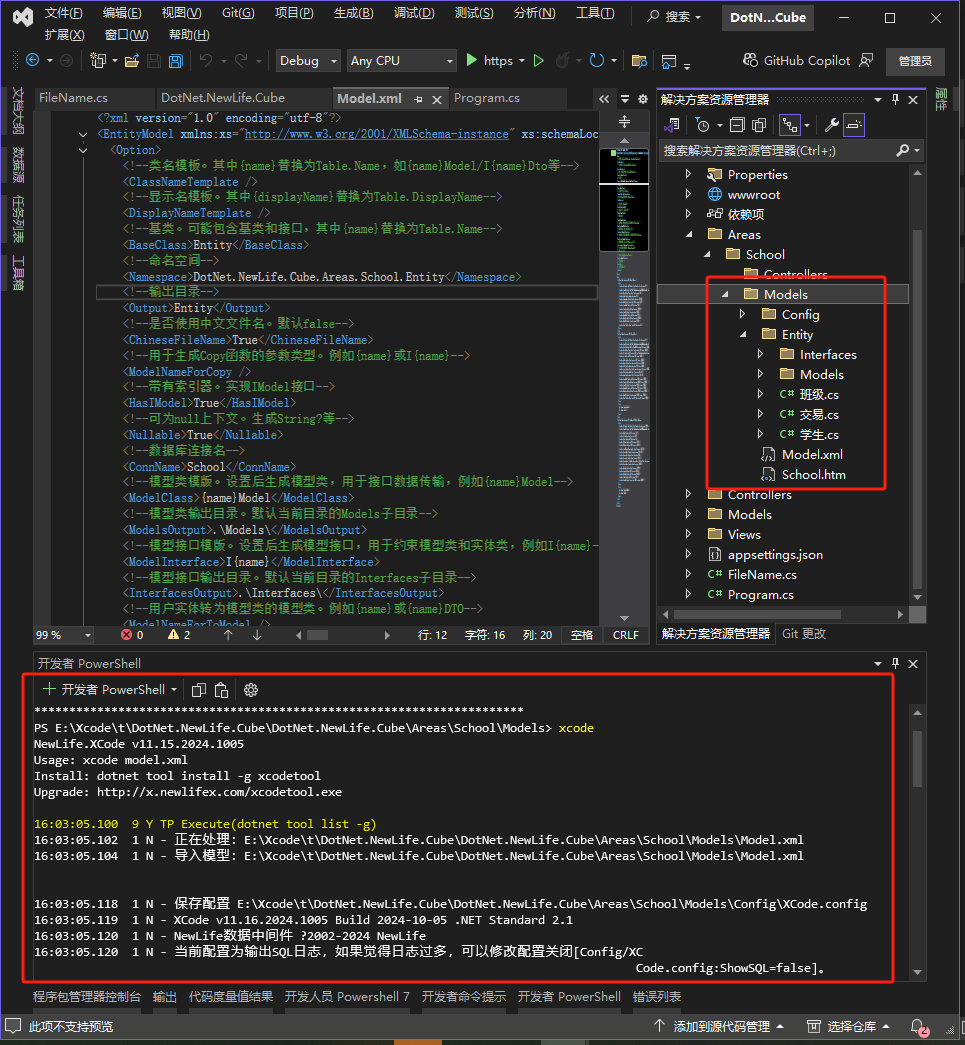The width and height of the screenshot is (965, 1045).
Task: Click the 管理员 button
Action: 914,61
